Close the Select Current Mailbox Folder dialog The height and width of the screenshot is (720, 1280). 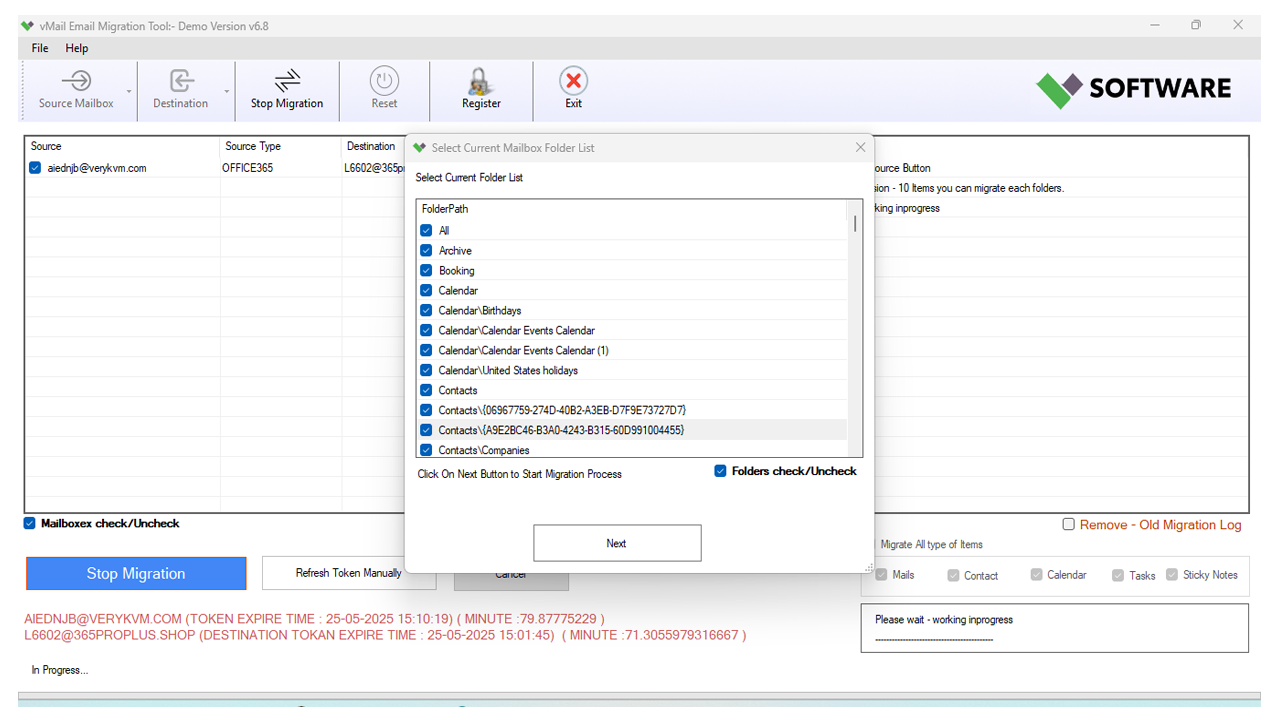pos(860,147)
